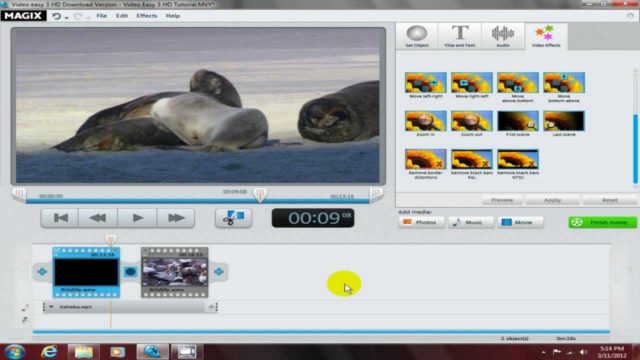This screenshot has width=640, height=360.
Task: Expand the Kalimba.mp3 audio track dropdown arrow
Action: click(x=51, y=307)
